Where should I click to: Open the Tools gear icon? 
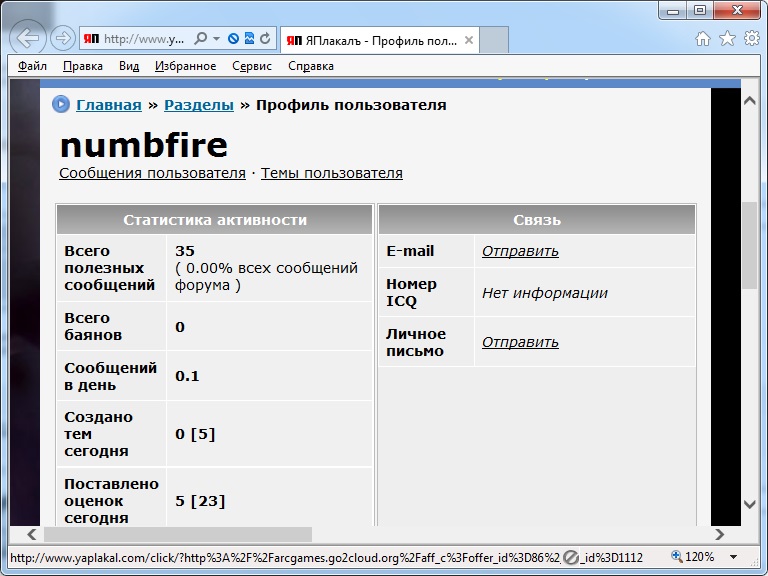(752, 38)
